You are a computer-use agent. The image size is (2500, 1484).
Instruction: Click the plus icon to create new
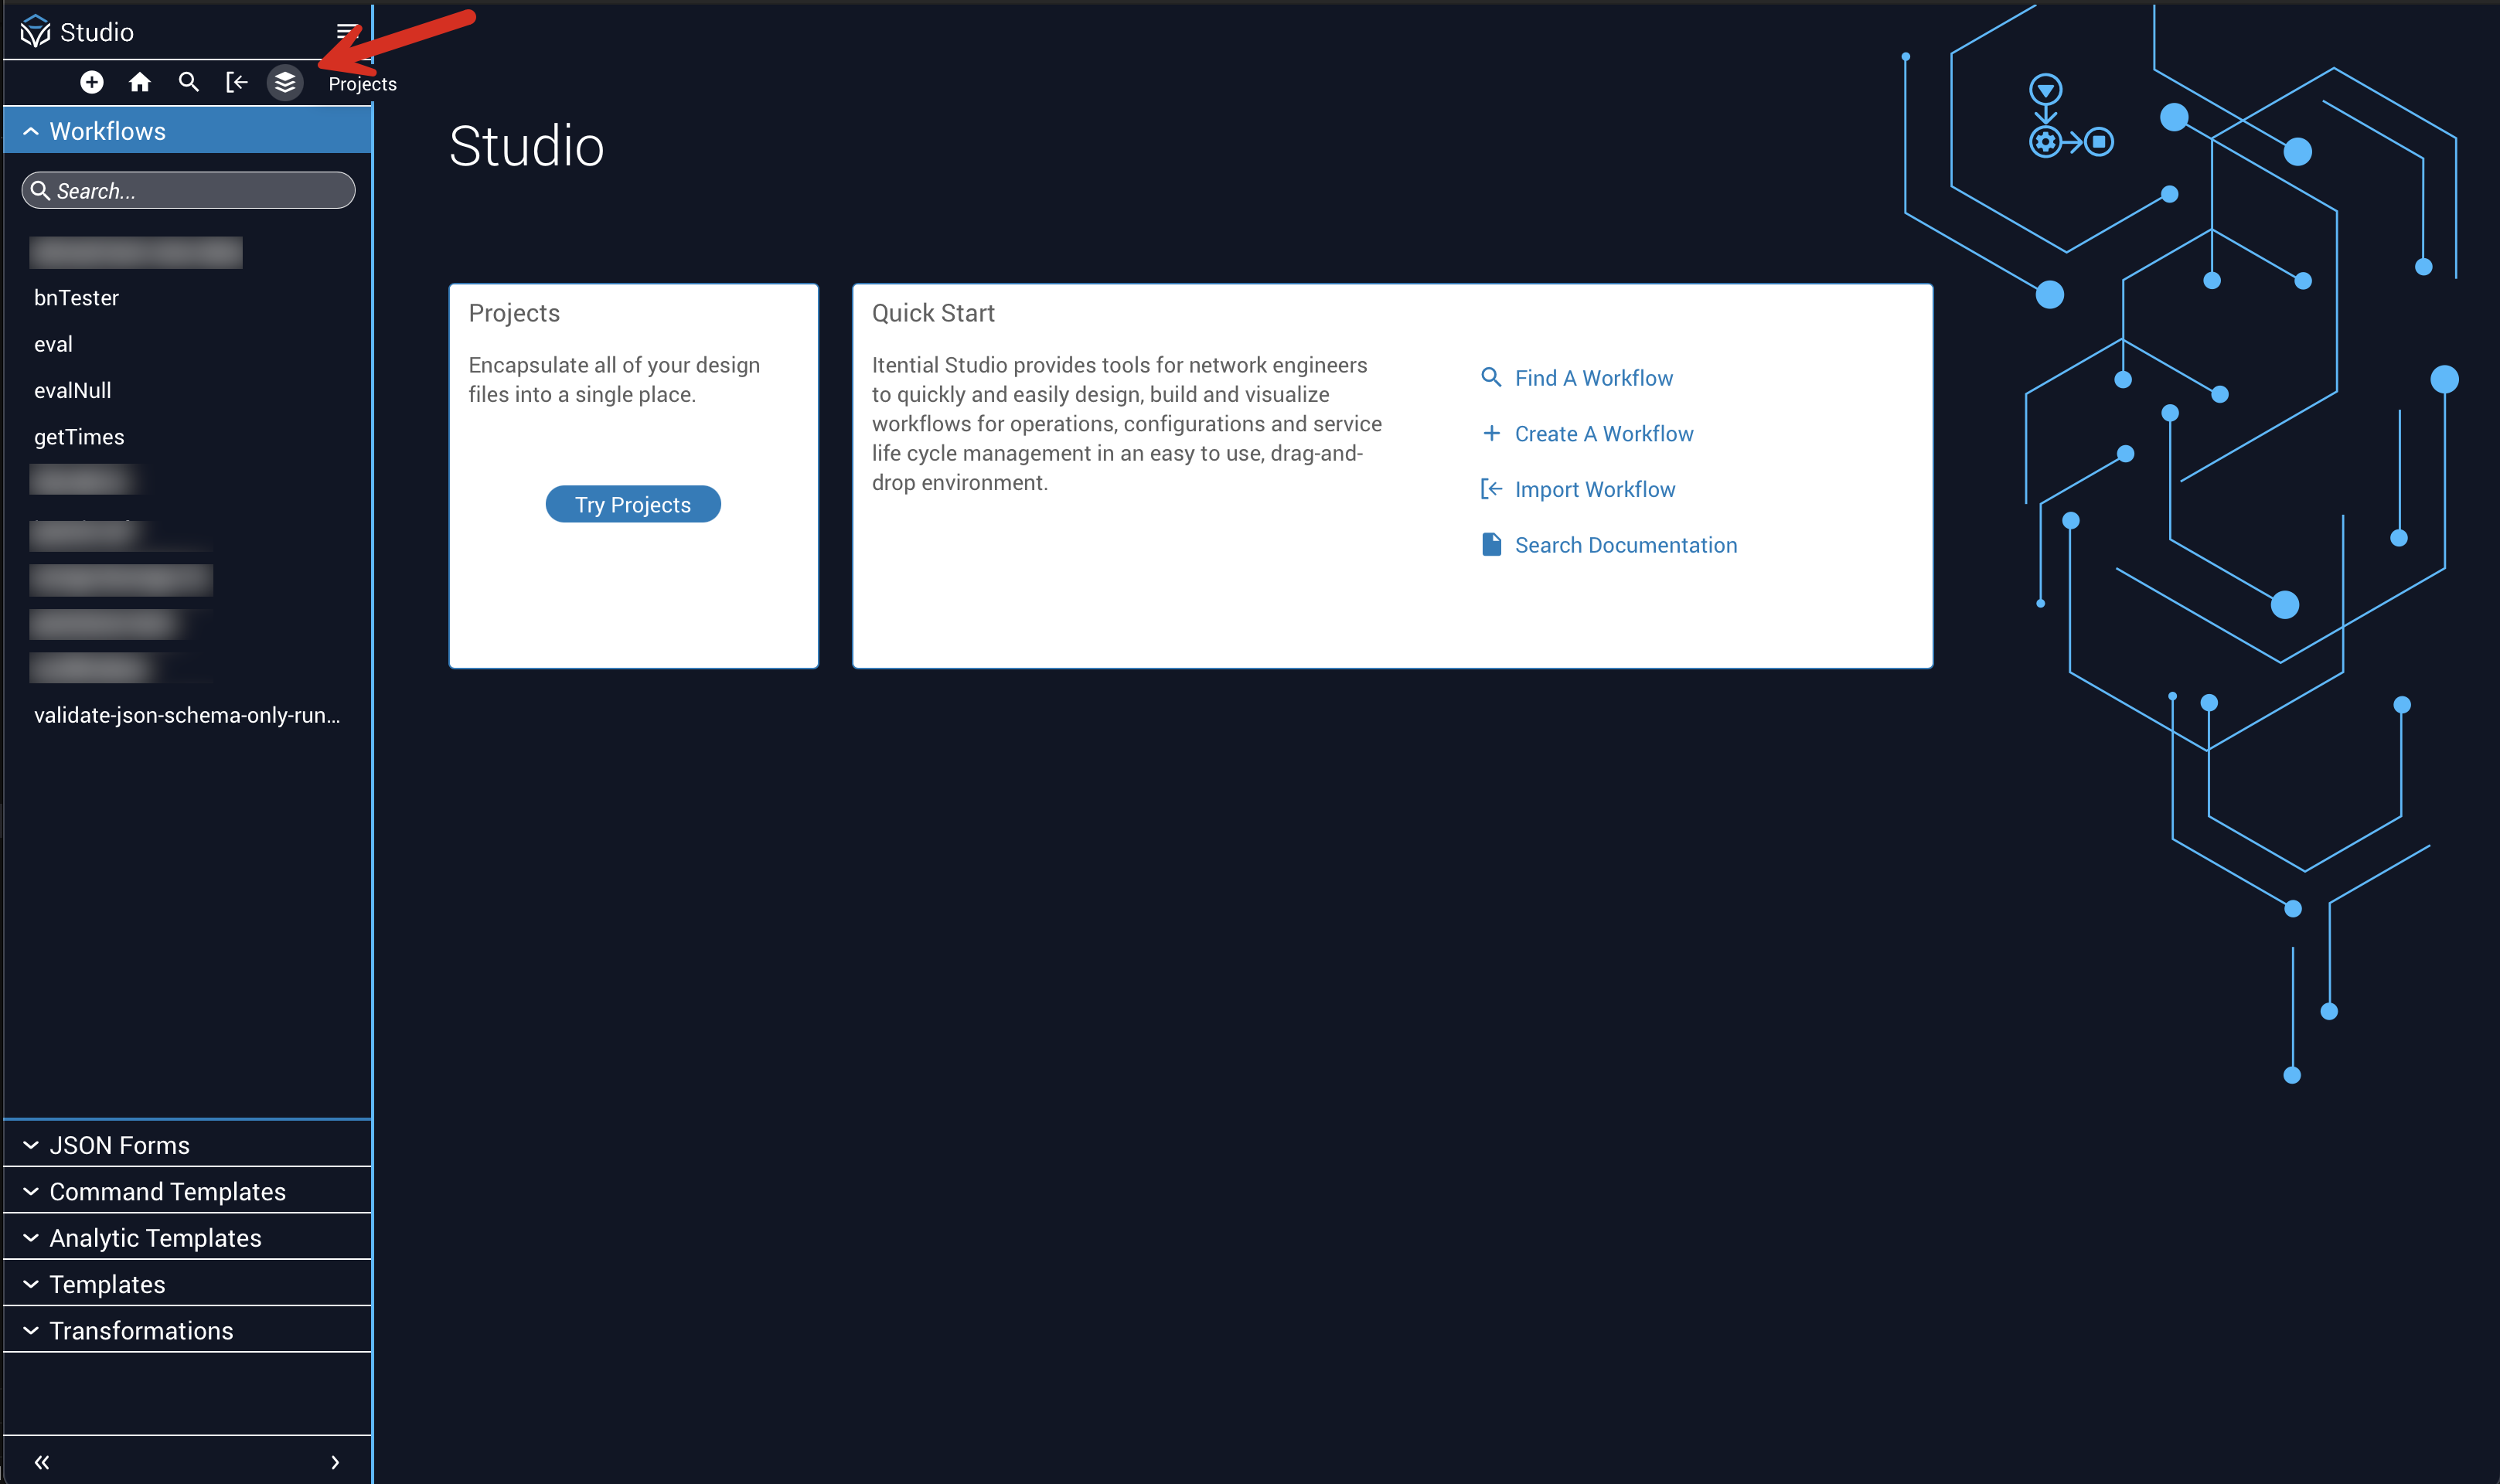pyautogui.click(x=91, y=82)
